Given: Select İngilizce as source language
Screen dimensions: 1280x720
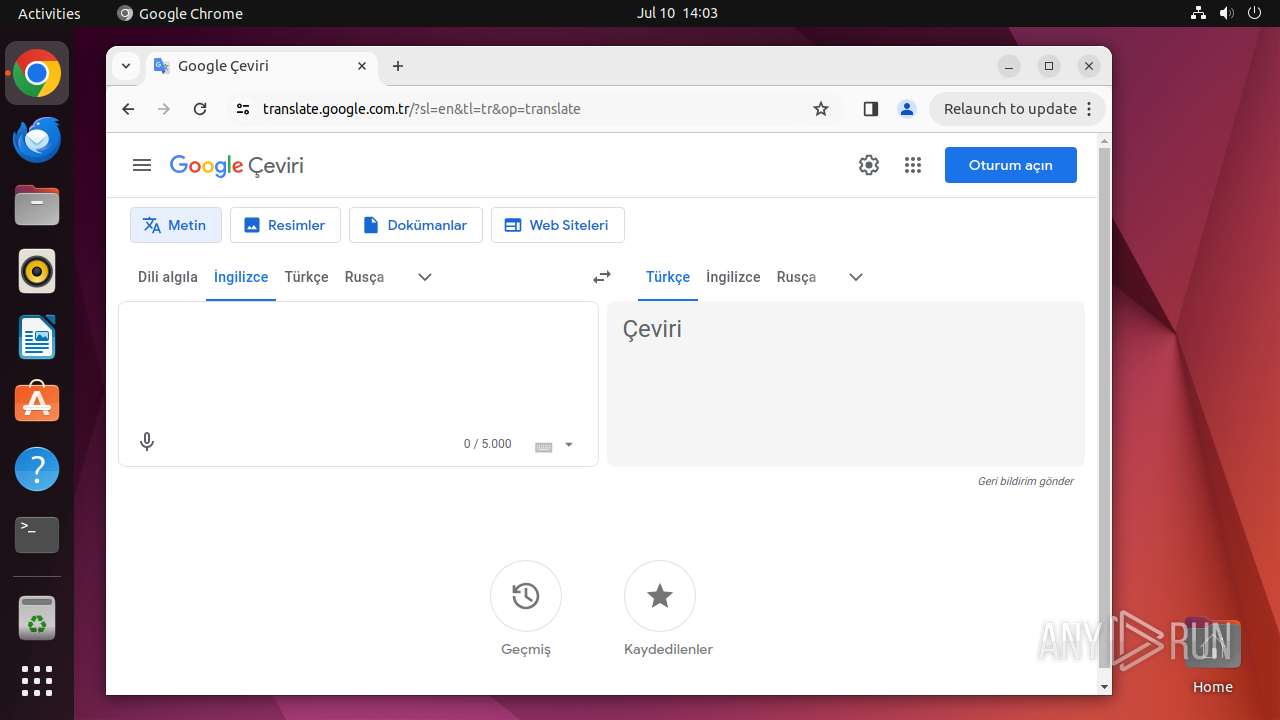Looking at the screenshot, I should tap(241, 277).
